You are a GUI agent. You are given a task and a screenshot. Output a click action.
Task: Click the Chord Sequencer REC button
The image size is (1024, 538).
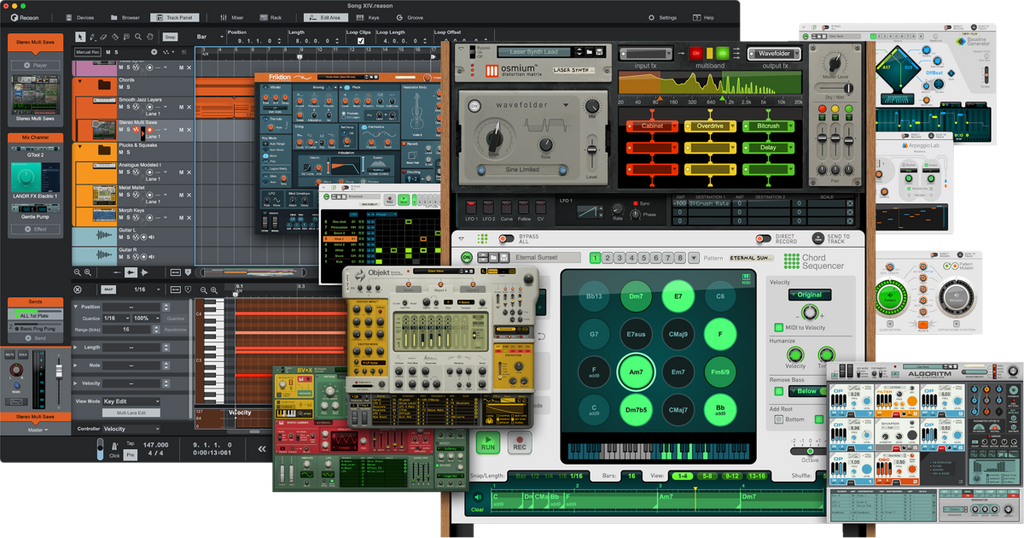520,443
